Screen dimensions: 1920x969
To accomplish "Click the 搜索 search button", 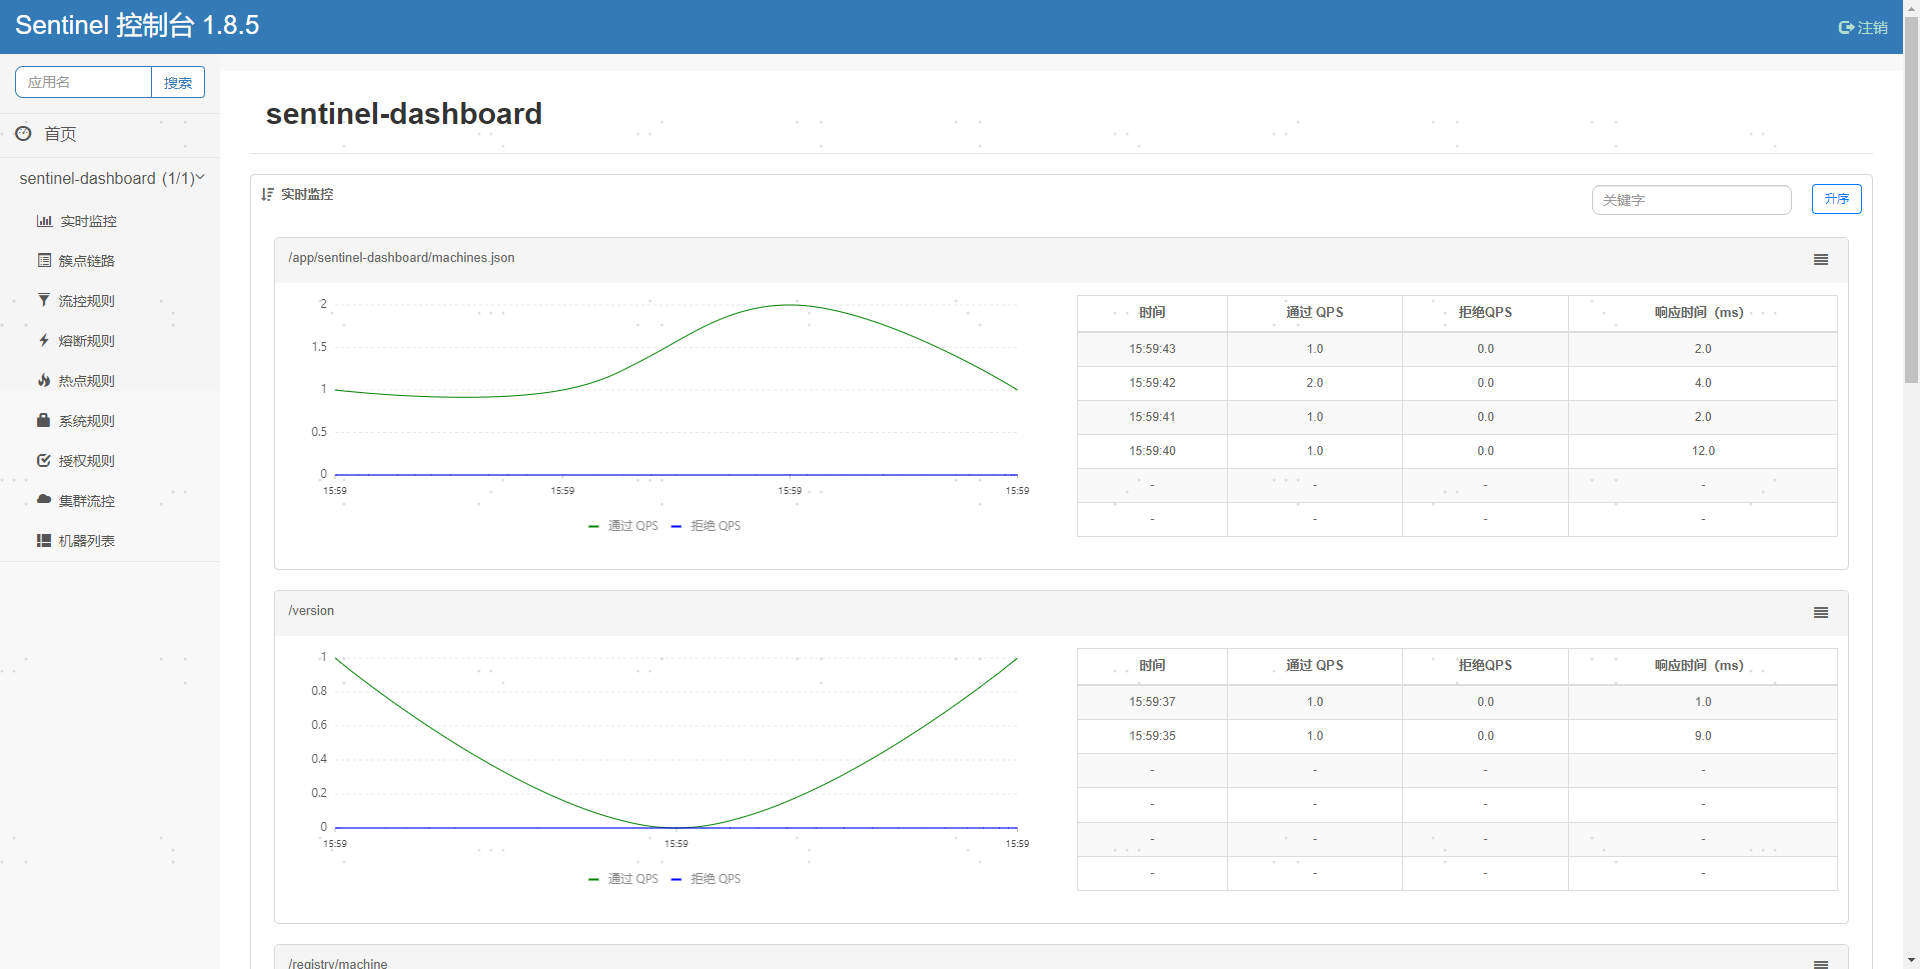I will coord(178,82).
